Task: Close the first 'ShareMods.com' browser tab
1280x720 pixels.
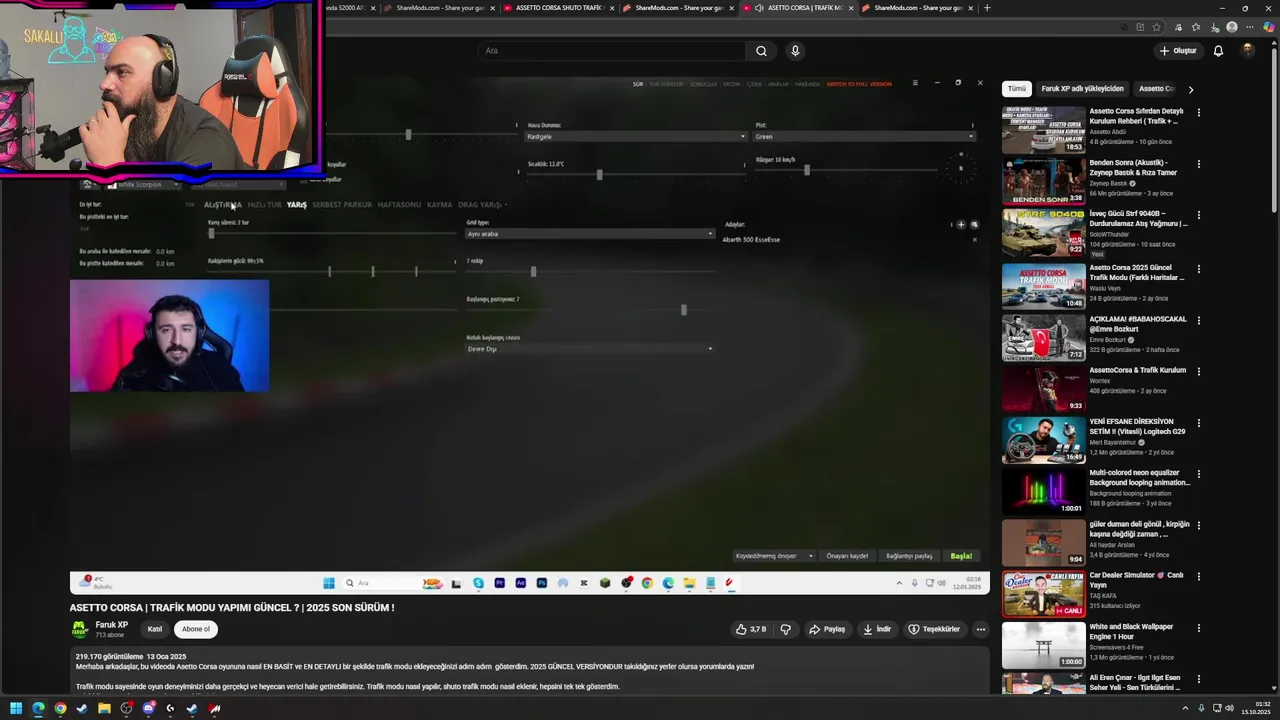Action: pos(492,8)
